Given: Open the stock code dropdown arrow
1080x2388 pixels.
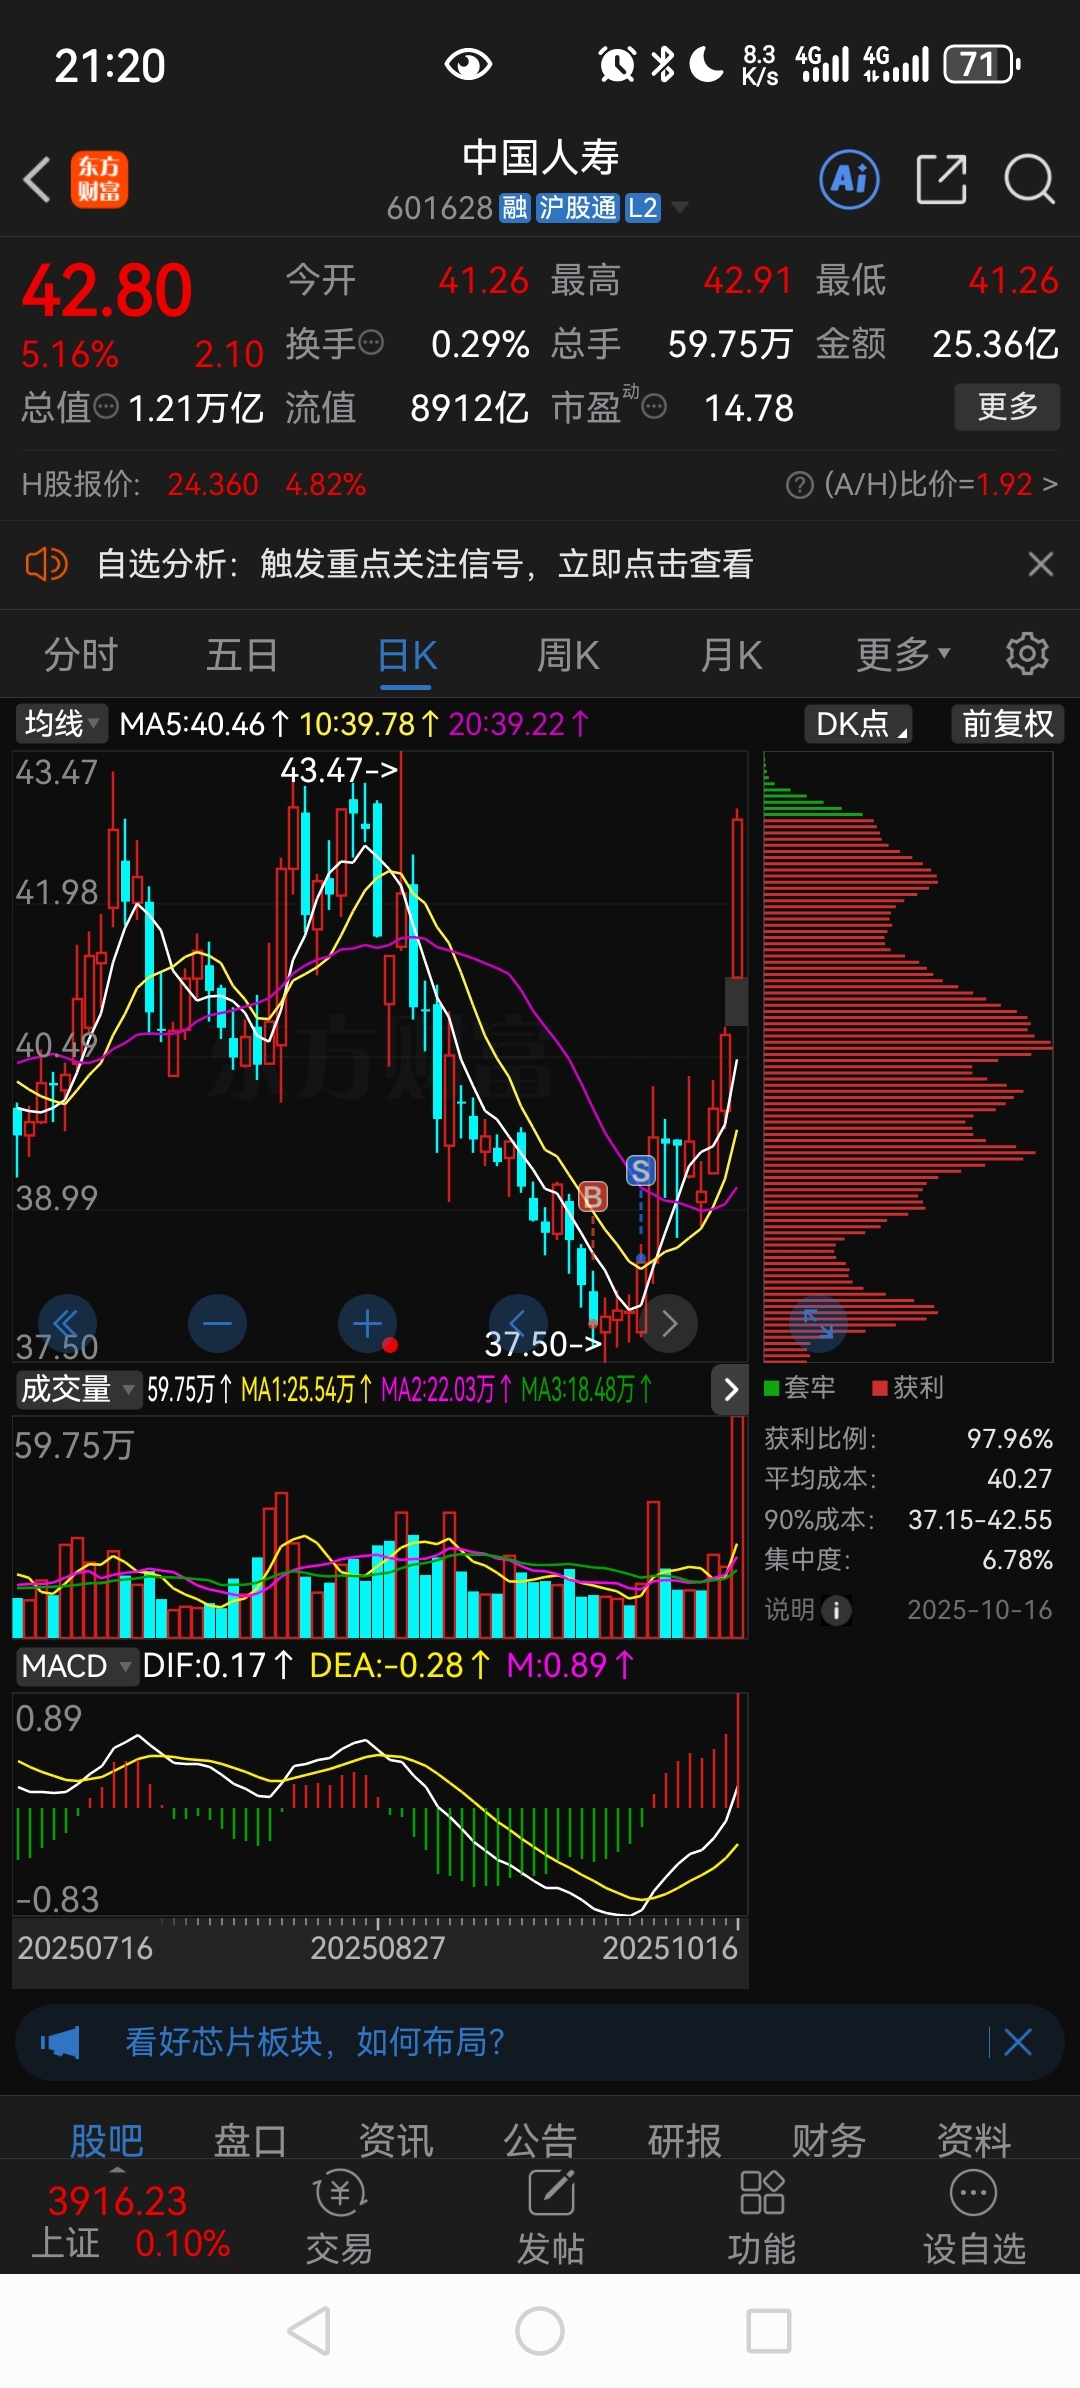Looking at the screenshot, I should [x=680, y=207].
